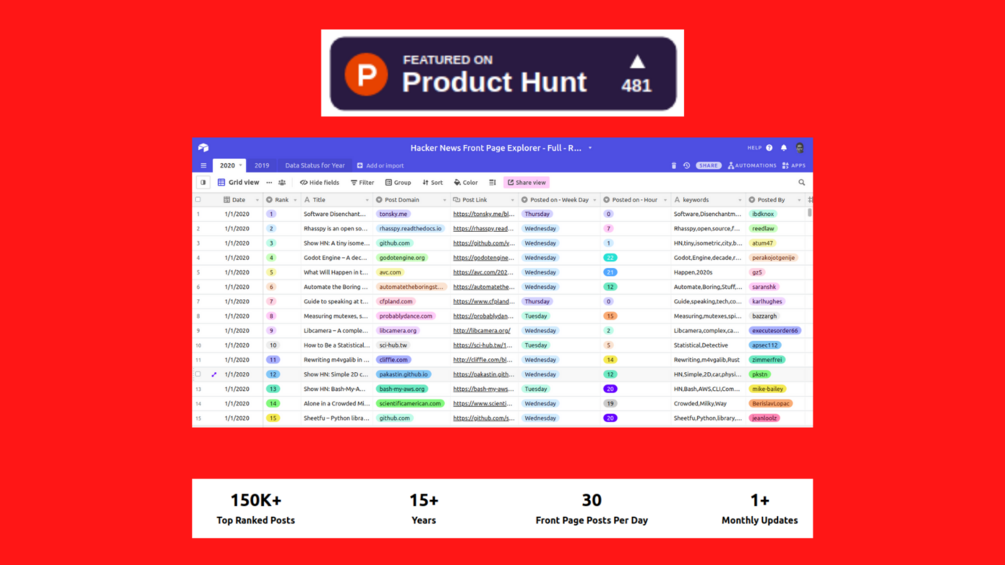
Task: Tick the select-all checkbox in the header row
Action: point(198,200)
